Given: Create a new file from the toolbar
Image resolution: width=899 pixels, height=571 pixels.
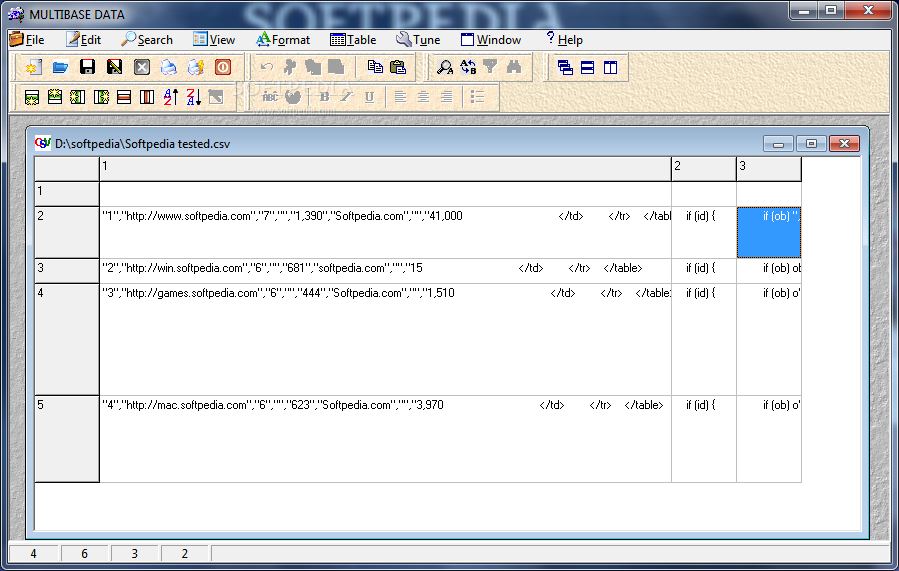Looking at the screenshot, I should (33, 67).
